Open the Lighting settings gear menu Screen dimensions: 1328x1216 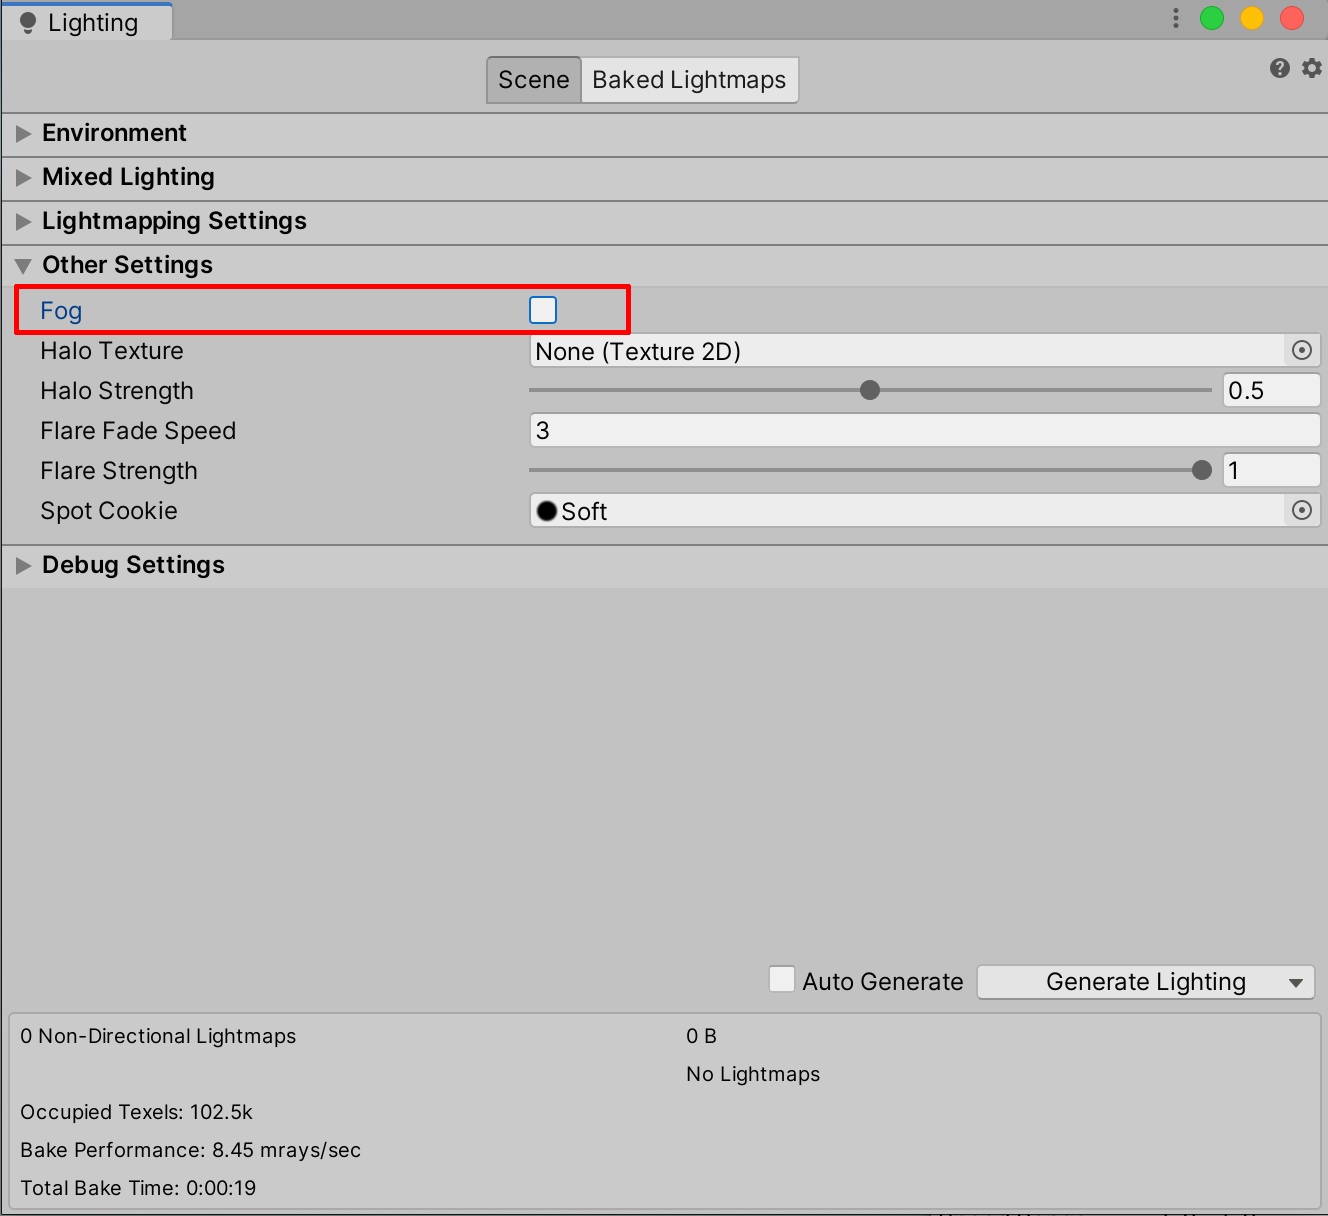click(1311, 68)
